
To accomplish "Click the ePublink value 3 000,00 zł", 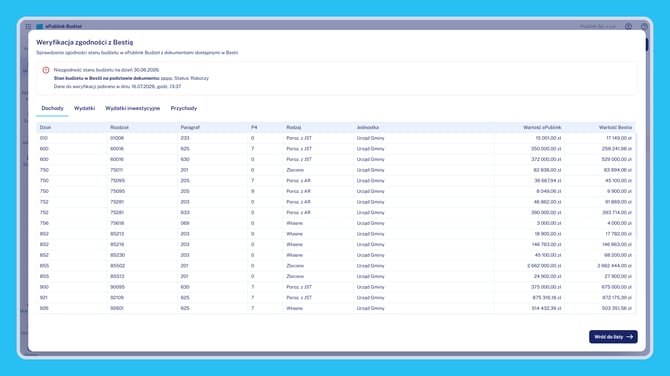I will tap(550, 223).
